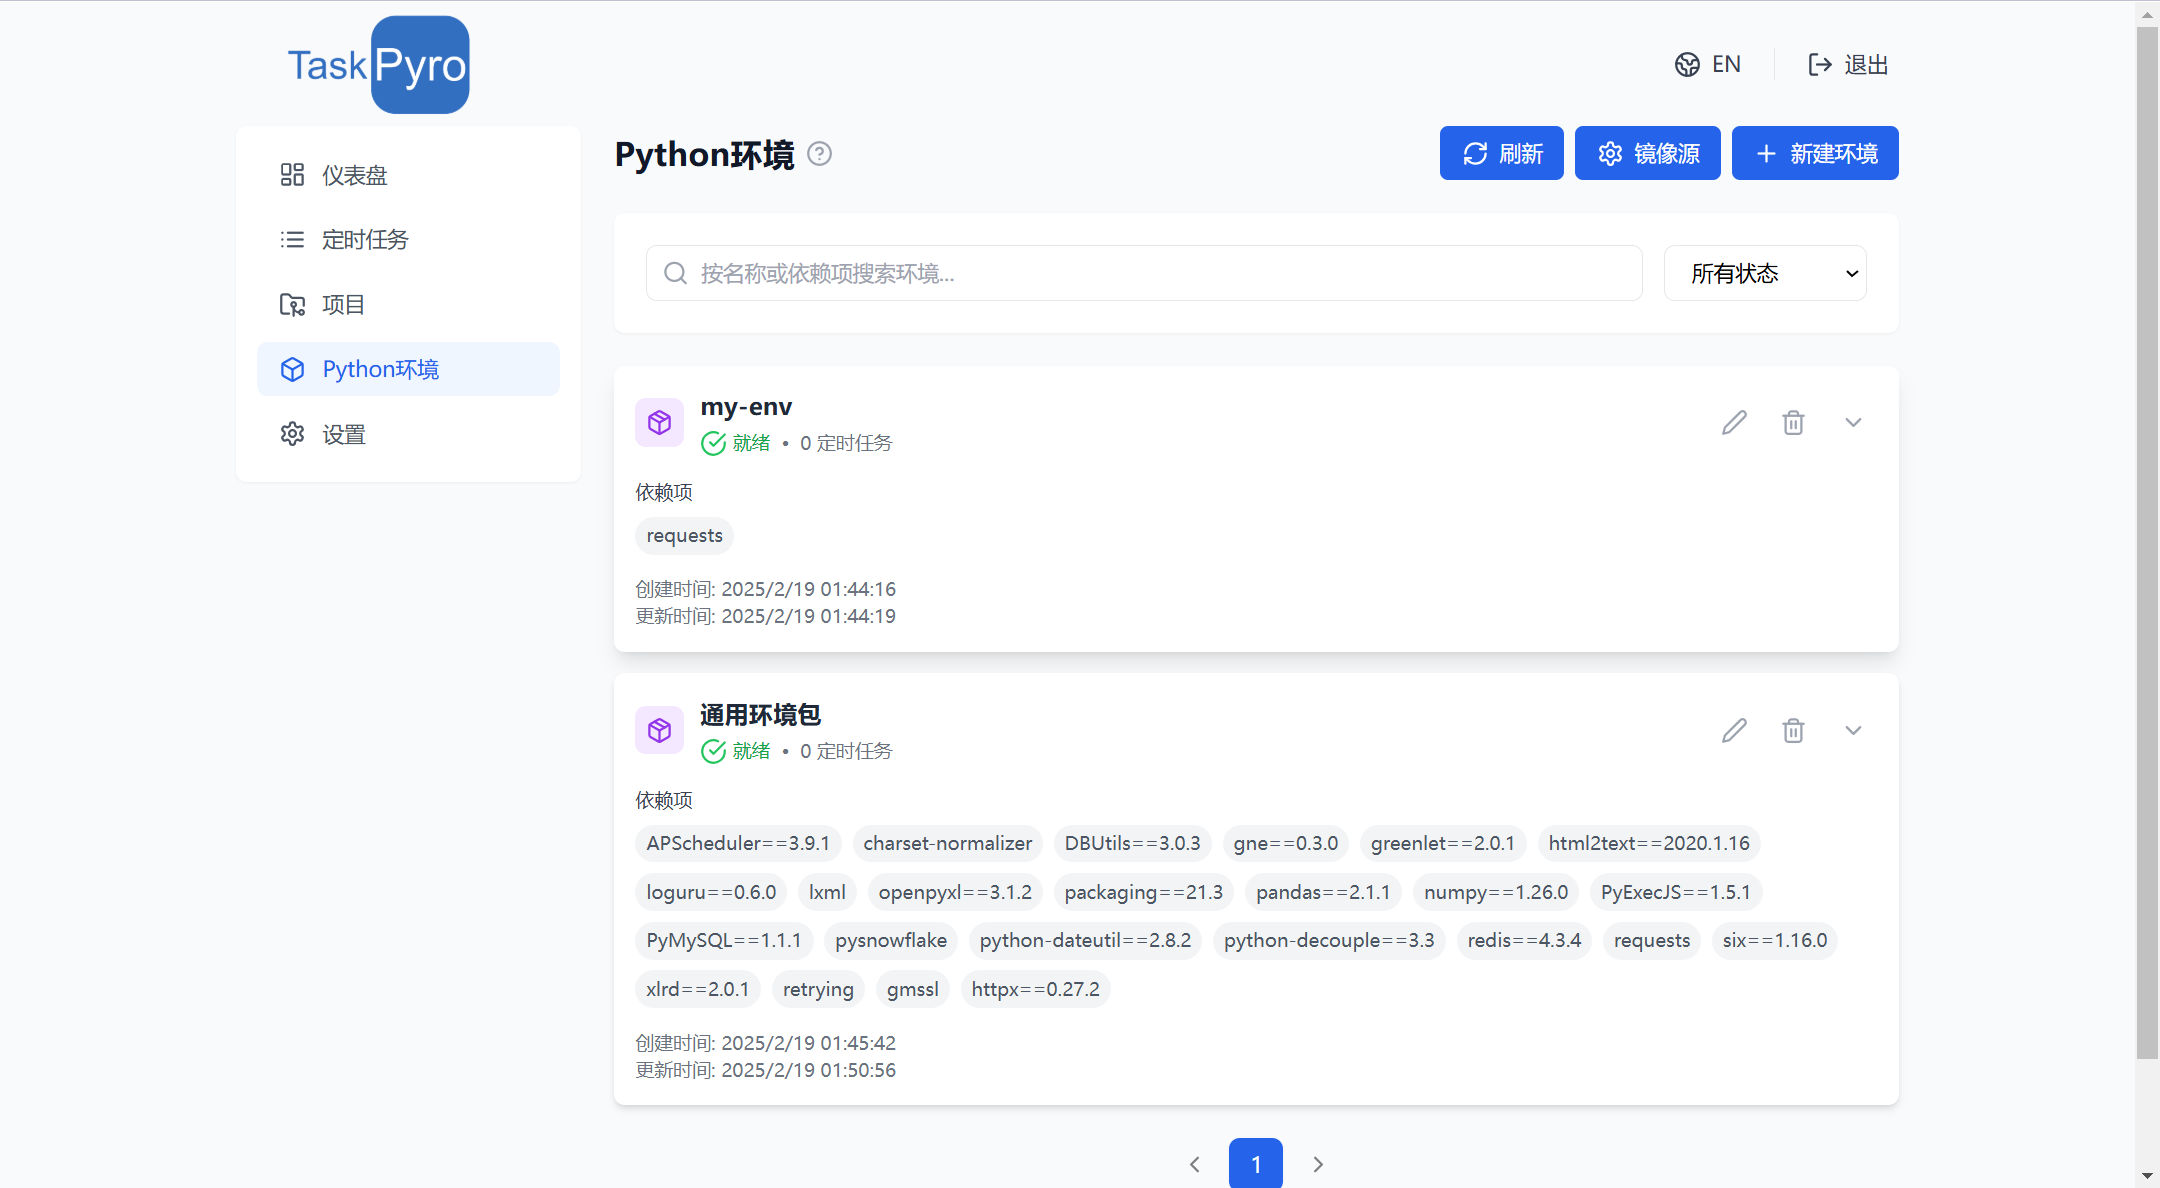Click the globe language icon near EN
This screenshot has width=2160, height=1188.
point(1687,64)
